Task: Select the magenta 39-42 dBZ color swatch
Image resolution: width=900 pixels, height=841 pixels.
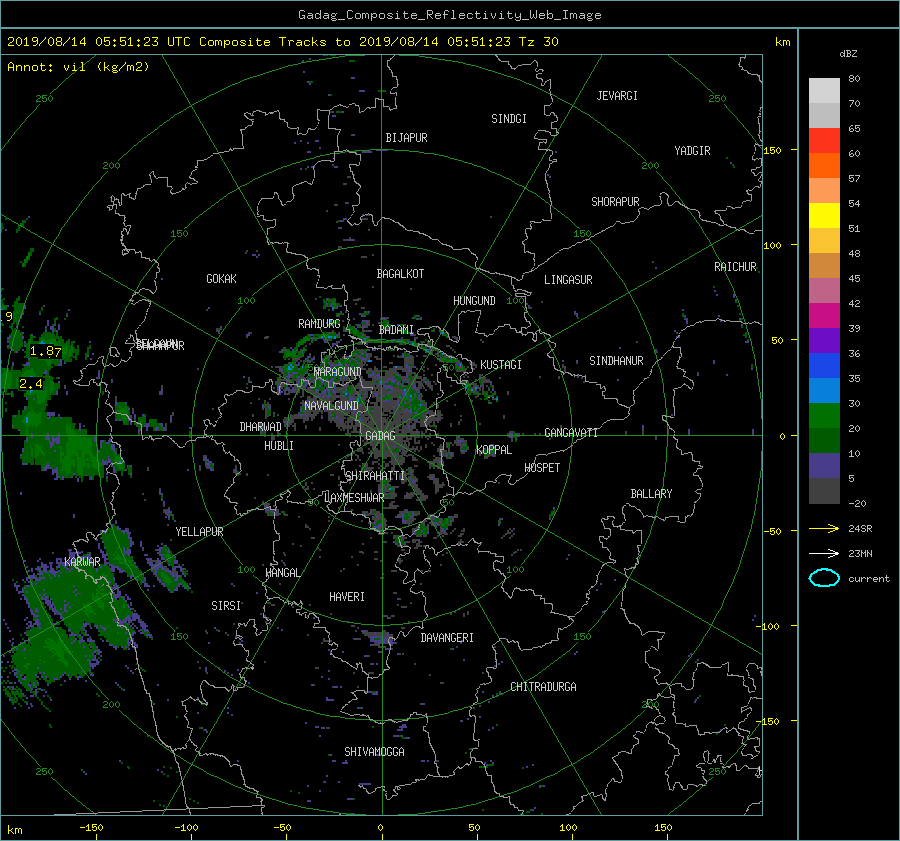Action: 824,316
